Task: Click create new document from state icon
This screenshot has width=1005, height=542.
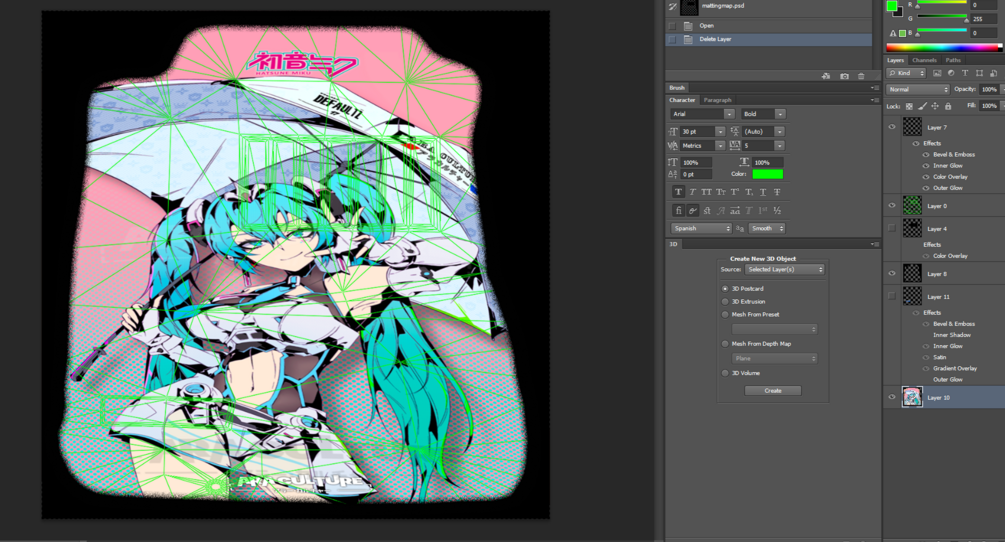Action: 826,76
